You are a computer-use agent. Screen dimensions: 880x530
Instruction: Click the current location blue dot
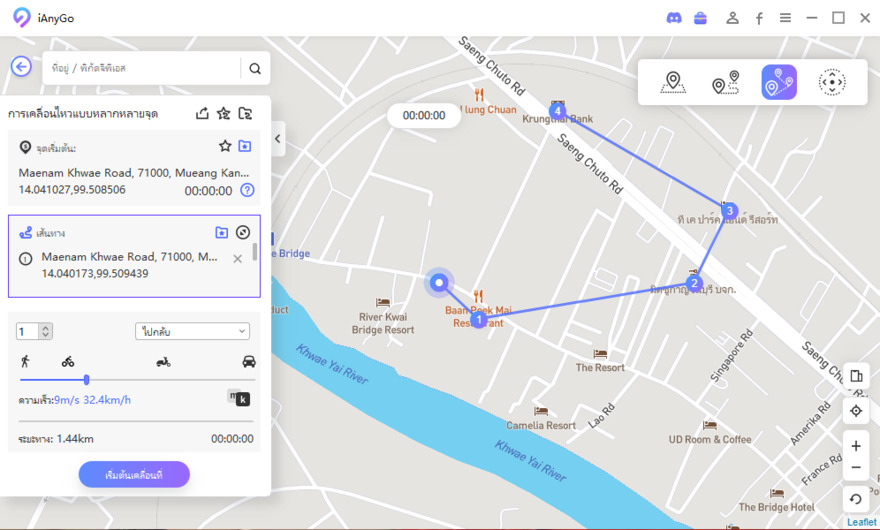click(x=439, y=282)
